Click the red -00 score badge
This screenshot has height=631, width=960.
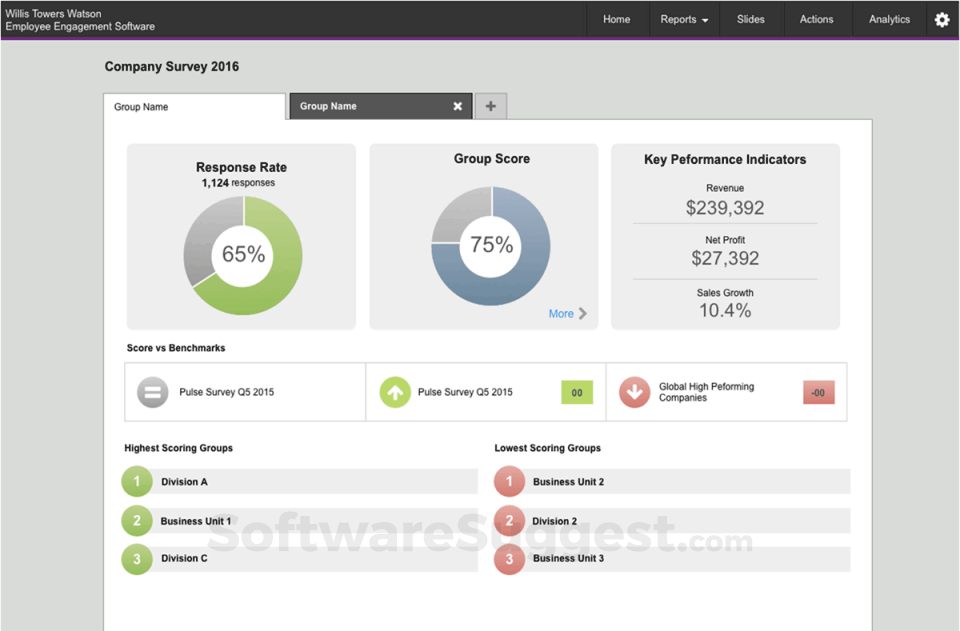click(x=818, y=392)
